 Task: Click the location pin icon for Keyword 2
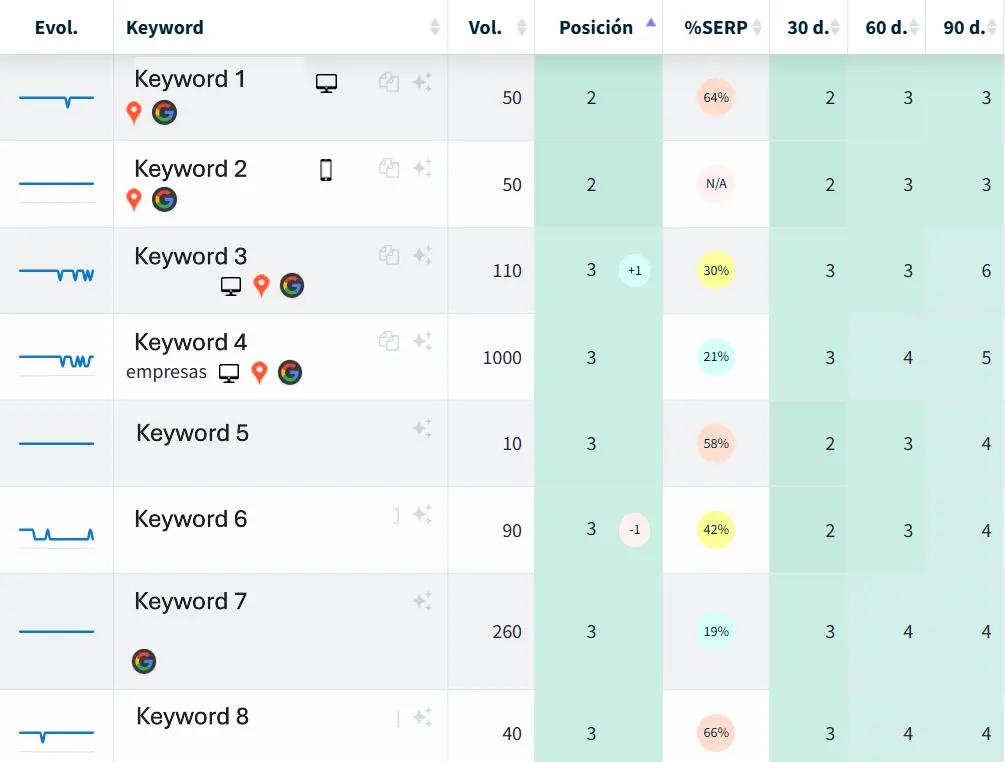pos(134,199)
